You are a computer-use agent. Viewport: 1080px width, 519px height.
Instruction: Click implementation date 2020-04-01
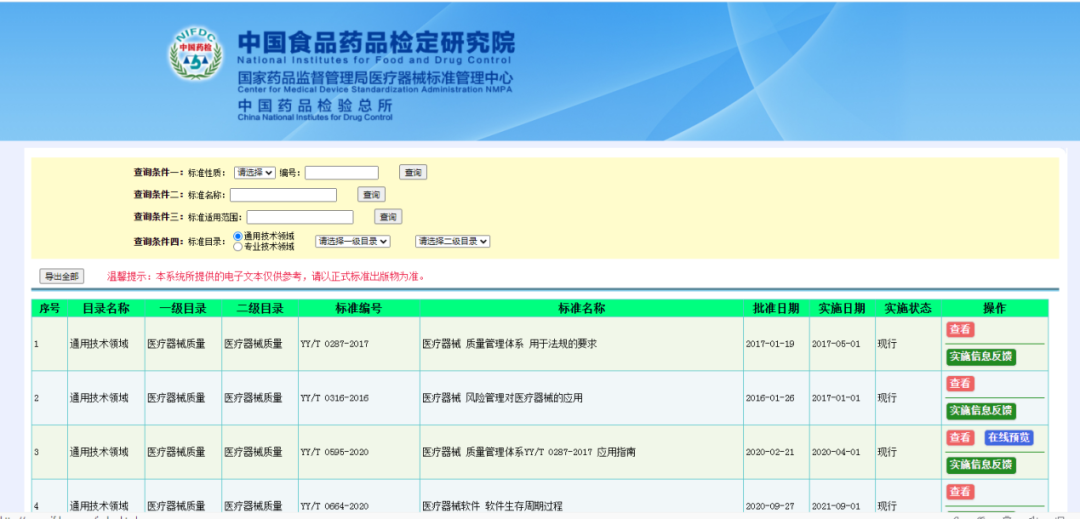pyautogui.click(x=836, y=452)
